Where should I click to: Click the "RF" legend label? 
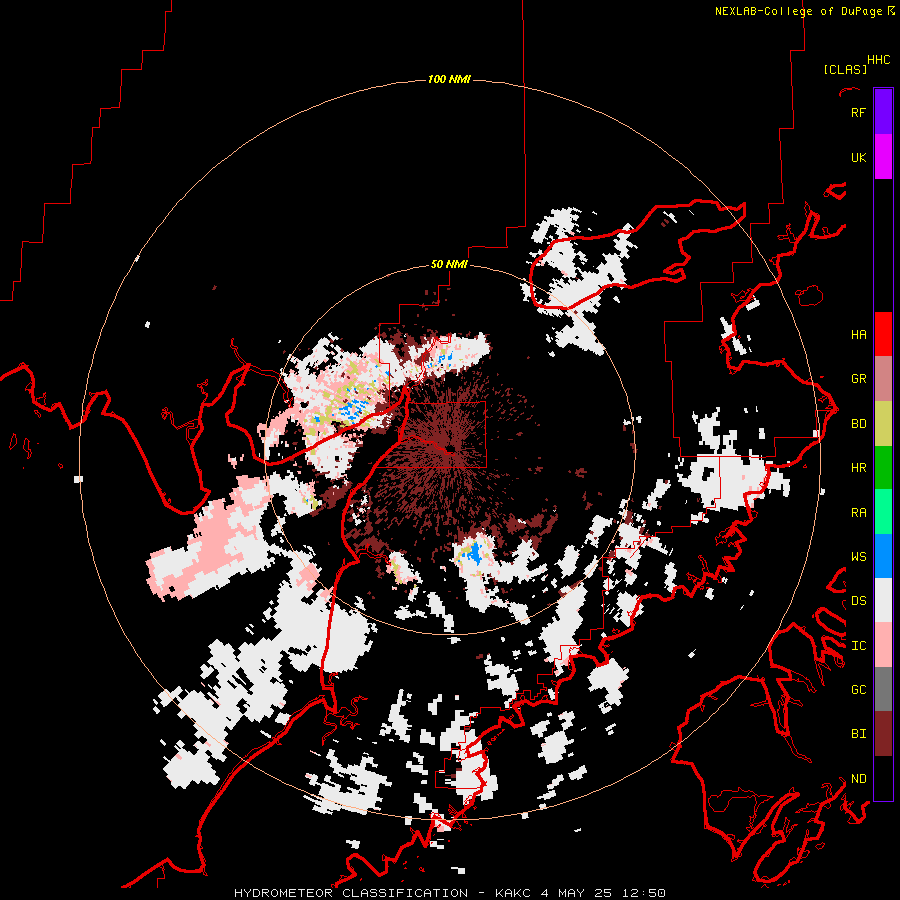[858, 112]
